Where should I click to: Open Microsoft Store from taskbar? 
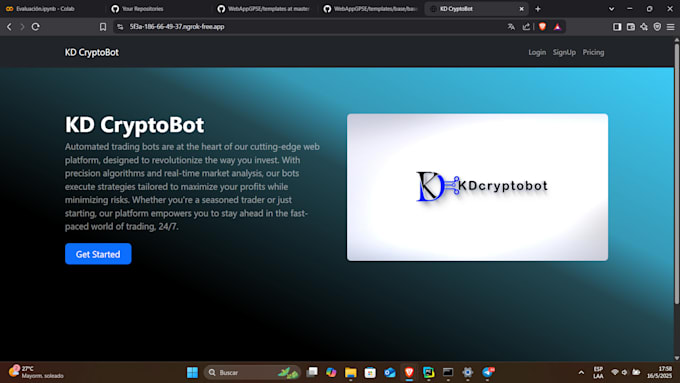tap(370, 372)
